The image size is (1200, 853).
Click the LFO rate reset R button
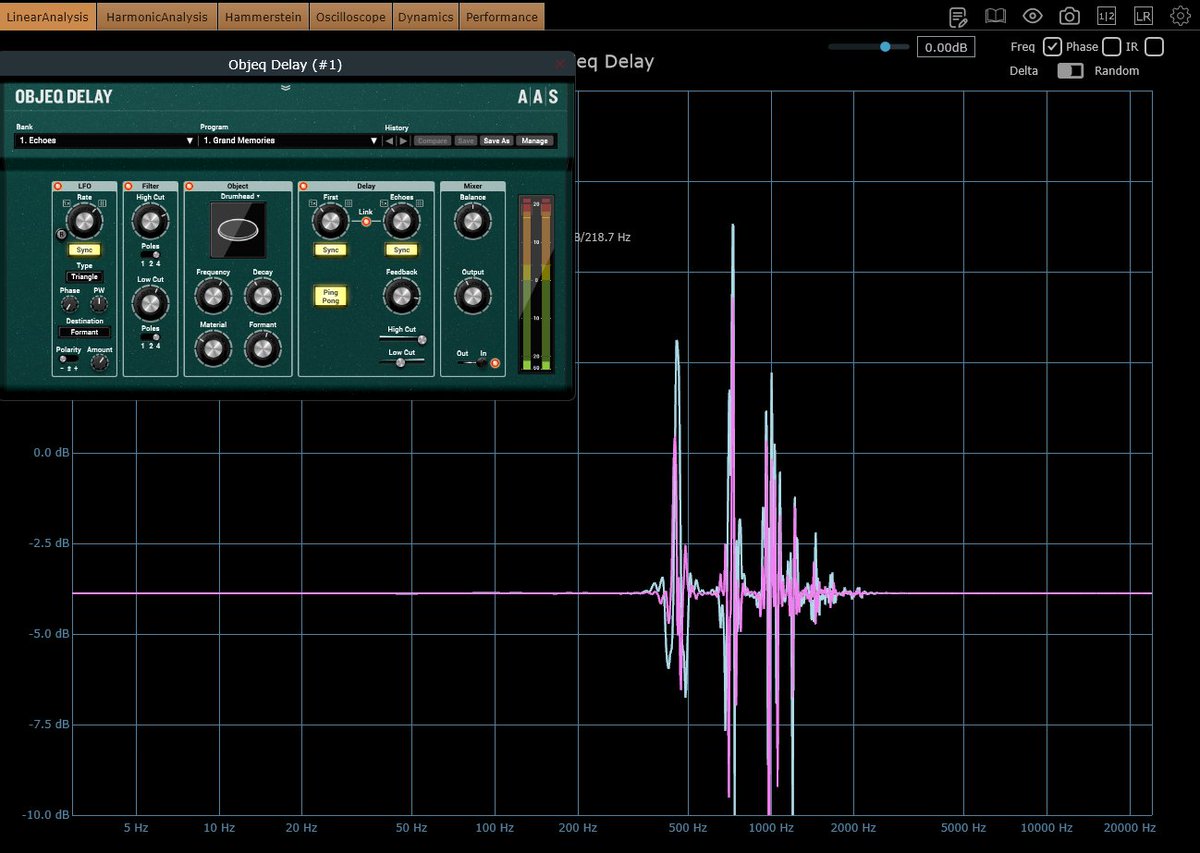61,235
